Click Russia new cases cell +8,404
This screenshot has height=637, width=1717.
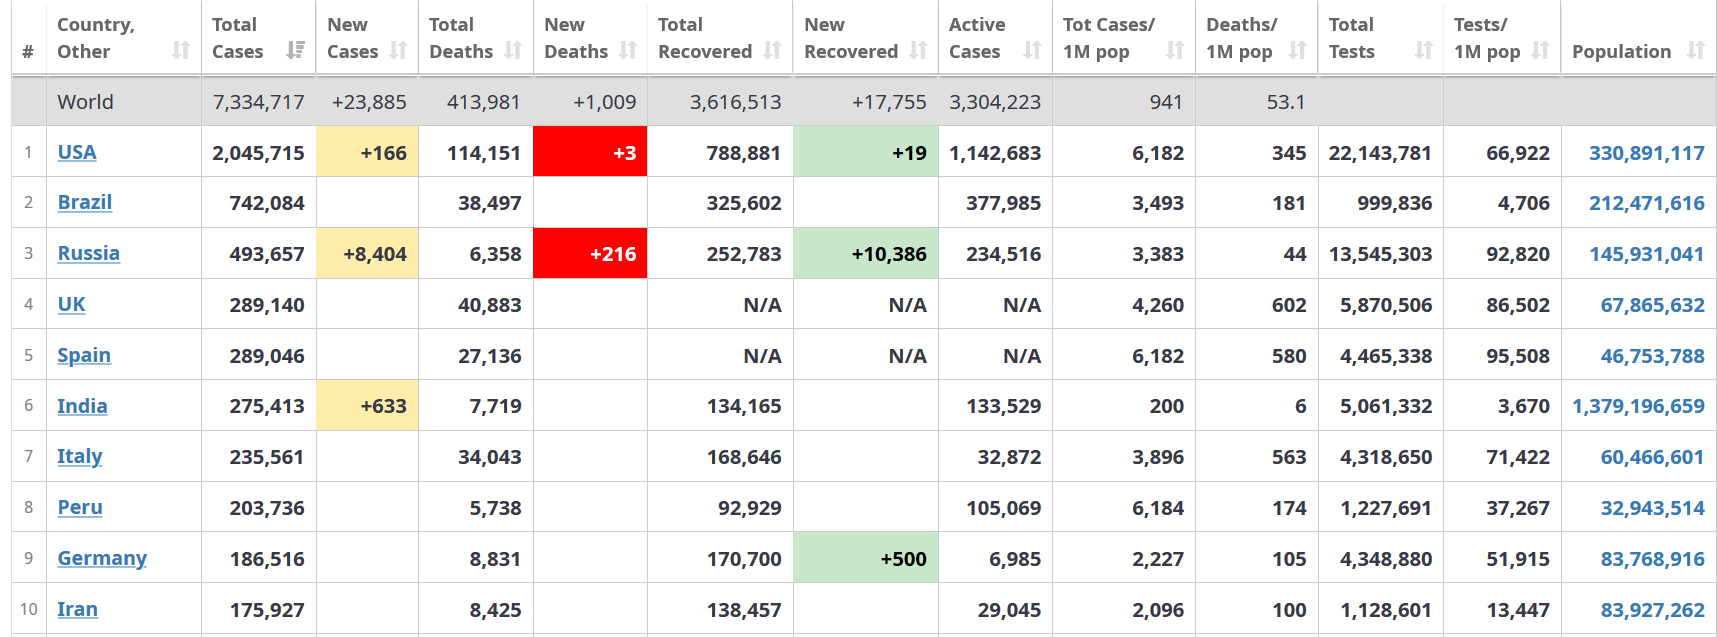(x=367, y=253)
